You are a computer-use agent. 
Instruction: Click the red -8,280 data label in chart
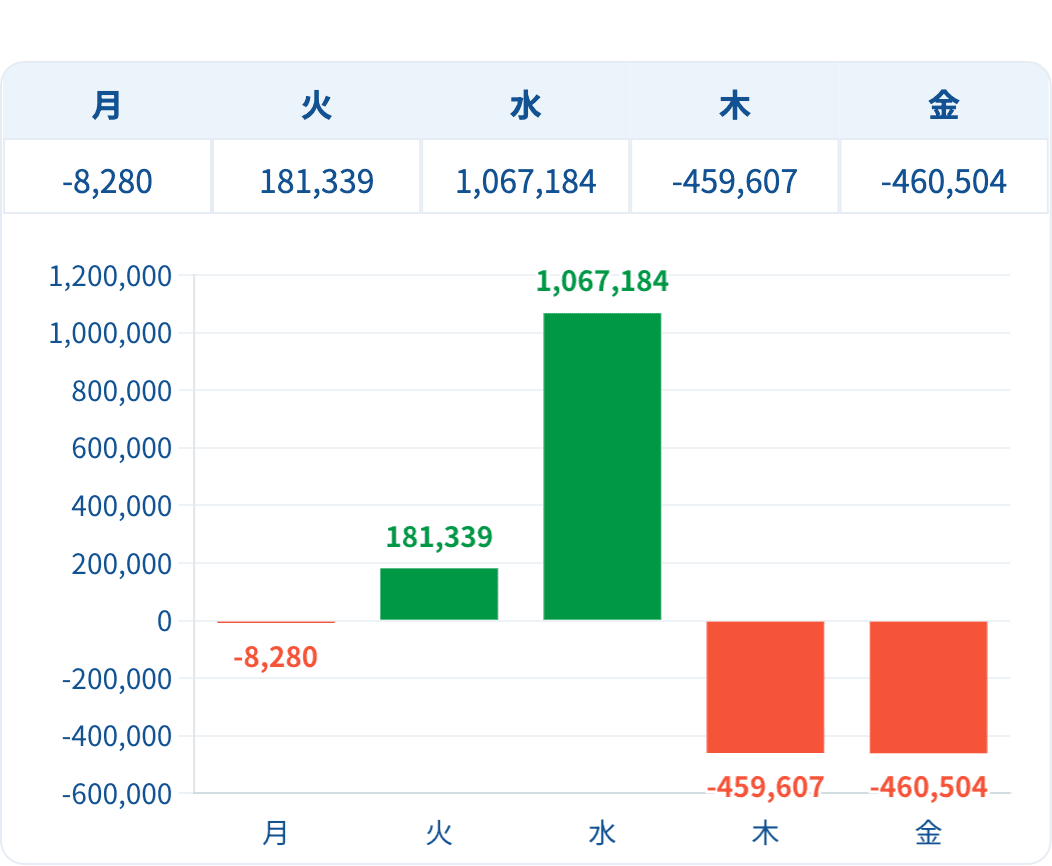point(275,657)
